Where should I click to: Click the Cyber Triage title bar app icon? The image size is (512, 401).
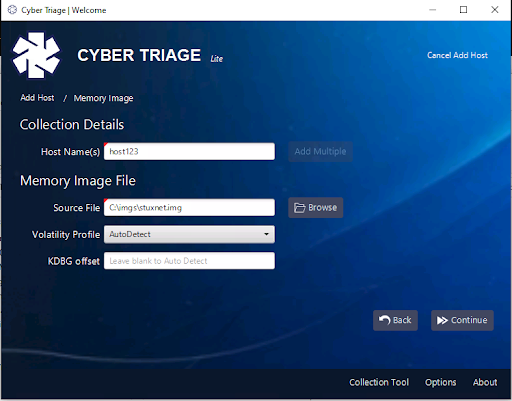click(12, 10)
